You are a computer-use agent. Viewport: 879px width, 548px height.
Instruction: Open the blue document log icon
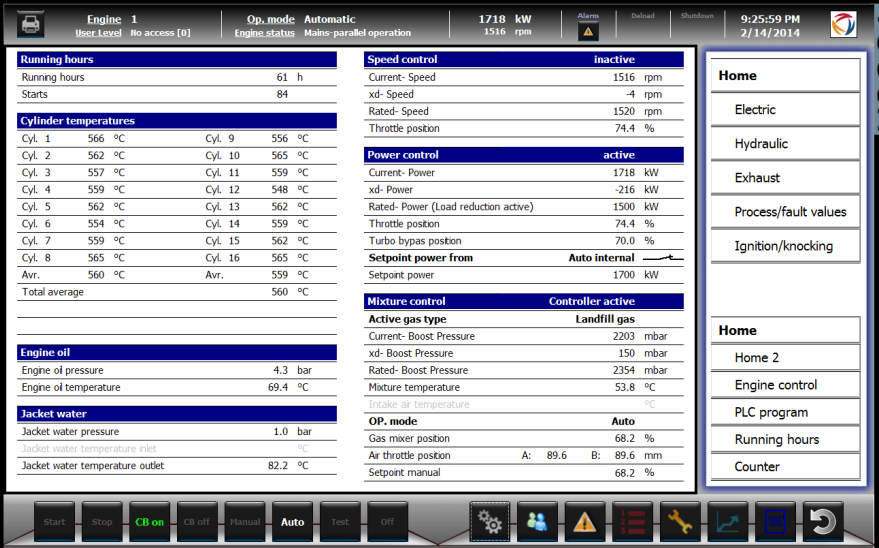[775, 522]
